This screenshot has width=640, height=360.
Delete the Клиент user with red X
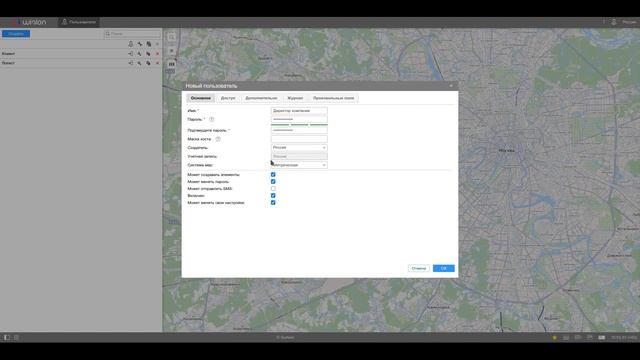tap(158, 53)
